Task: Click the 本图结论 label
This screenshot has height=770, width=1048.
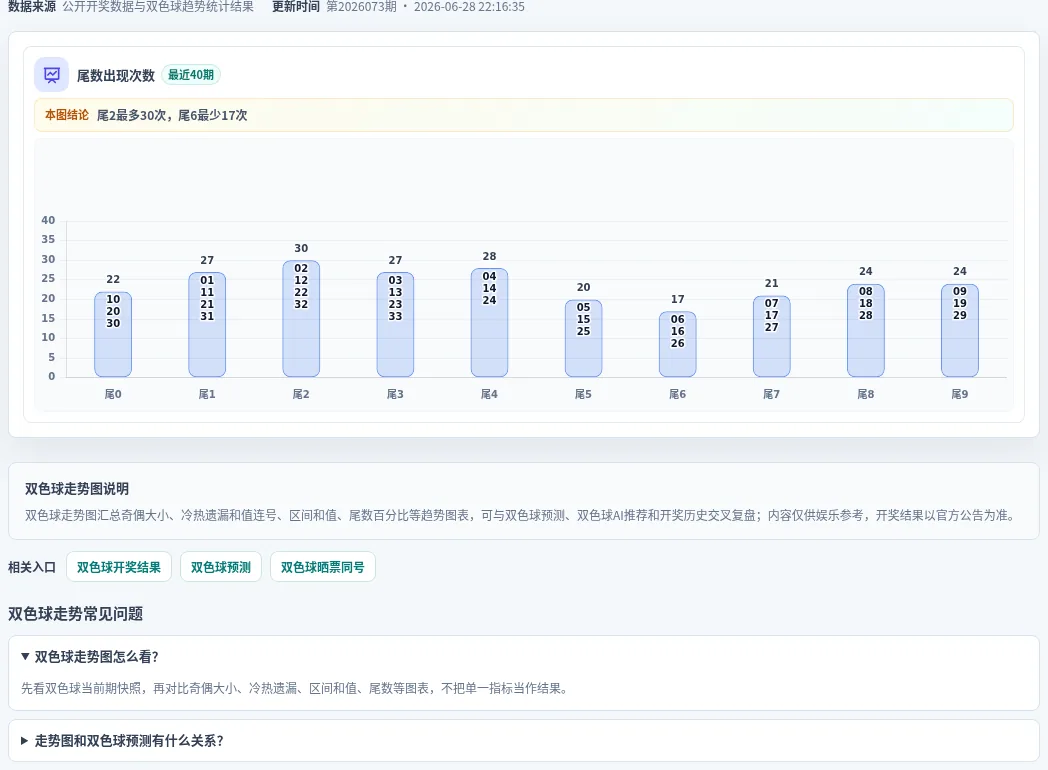Action: tap(67, 115)
